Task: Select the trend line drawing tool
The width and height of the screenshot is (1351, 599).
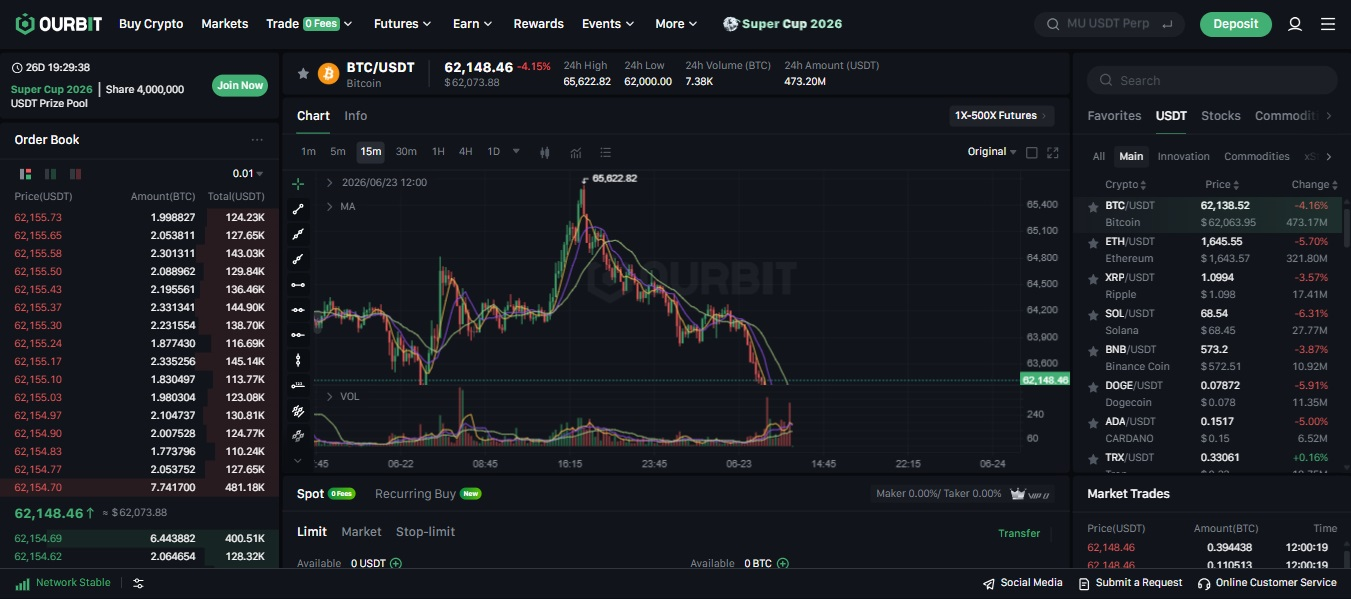Action: 298,209
